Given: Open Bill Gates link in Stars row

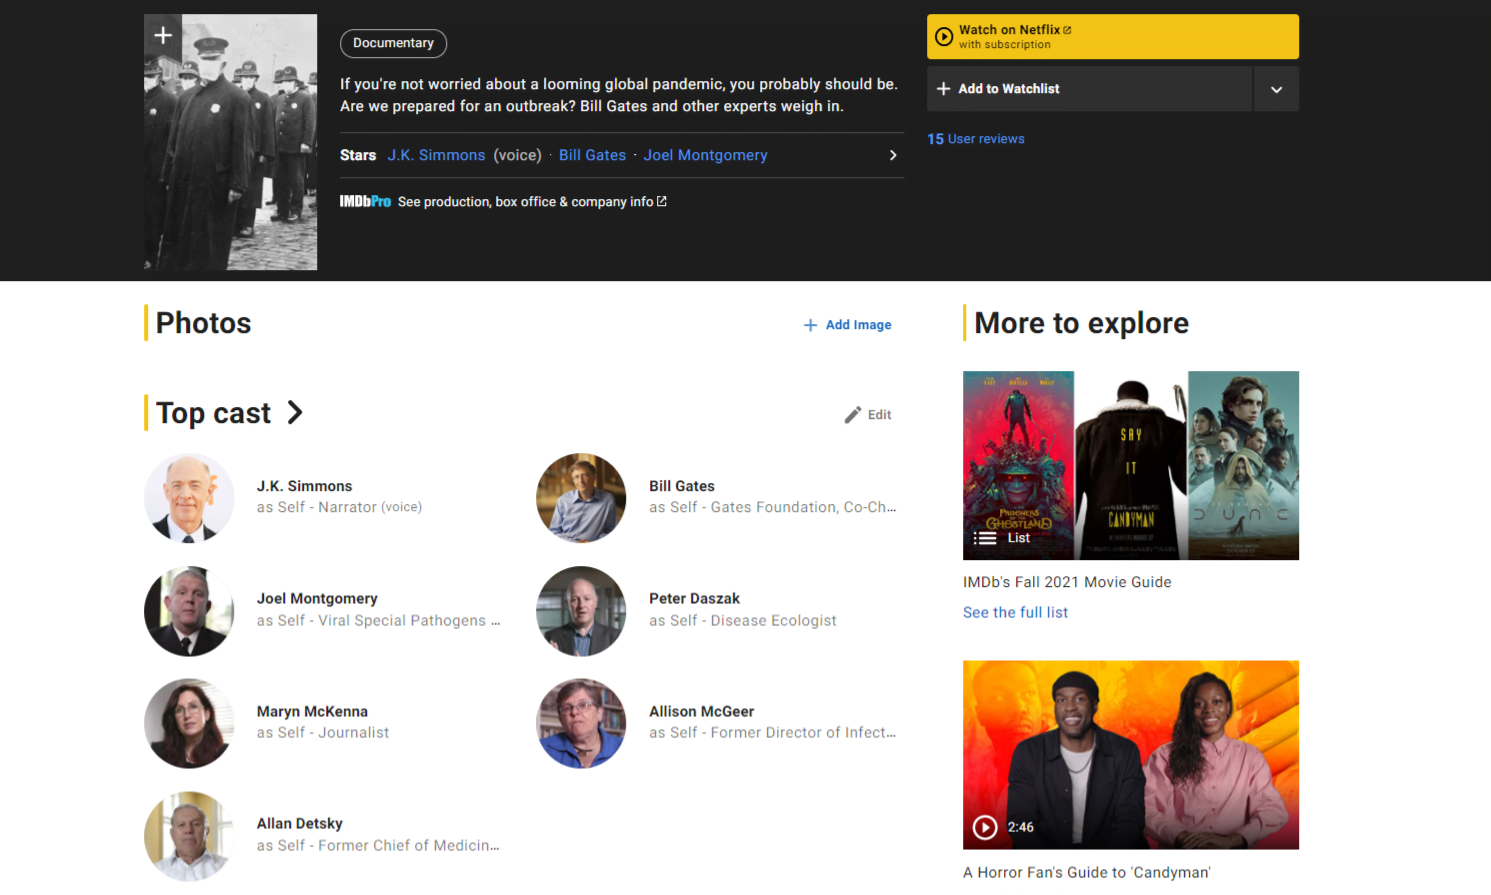Looking at the screenshot, I should [x=592, y=155].
